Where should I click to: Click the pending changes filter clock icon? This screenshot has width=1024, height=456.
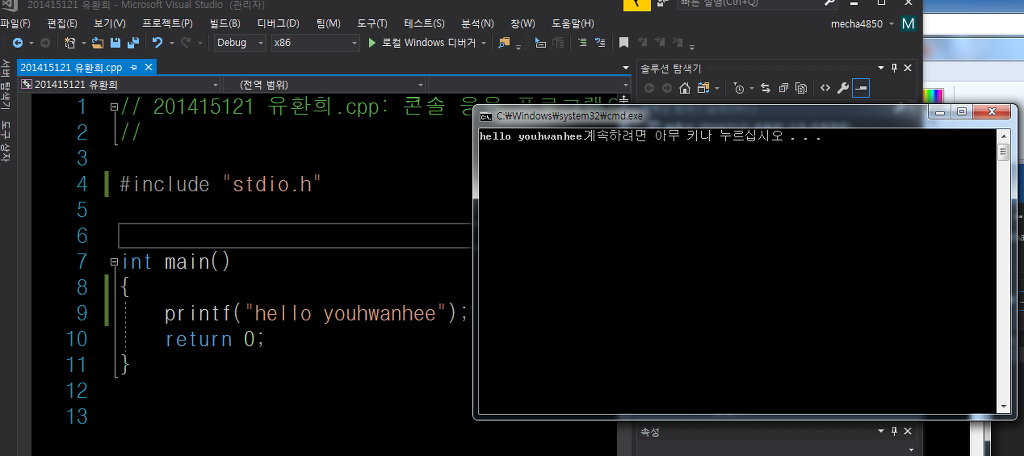coord(739,88)
